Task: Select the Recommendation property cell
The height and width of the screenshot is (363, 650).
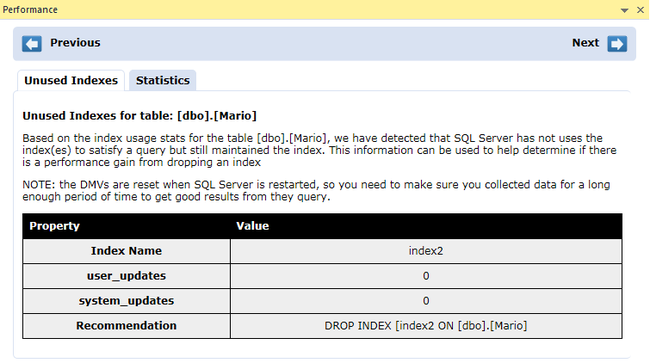Action: pyautogui.click(x=126, y=326)
